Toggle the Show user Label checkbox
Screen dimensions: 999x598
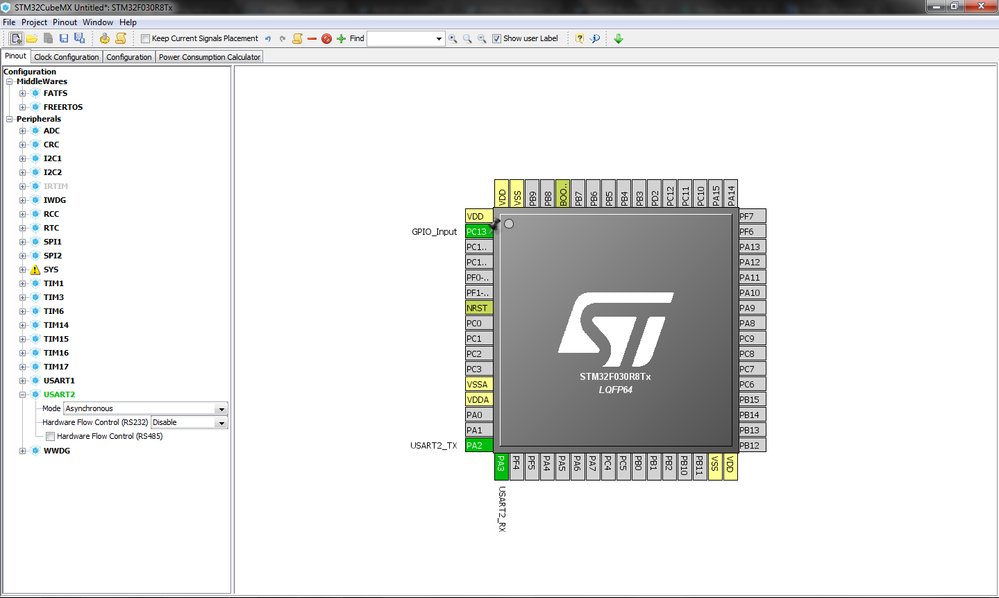point(496,39)
